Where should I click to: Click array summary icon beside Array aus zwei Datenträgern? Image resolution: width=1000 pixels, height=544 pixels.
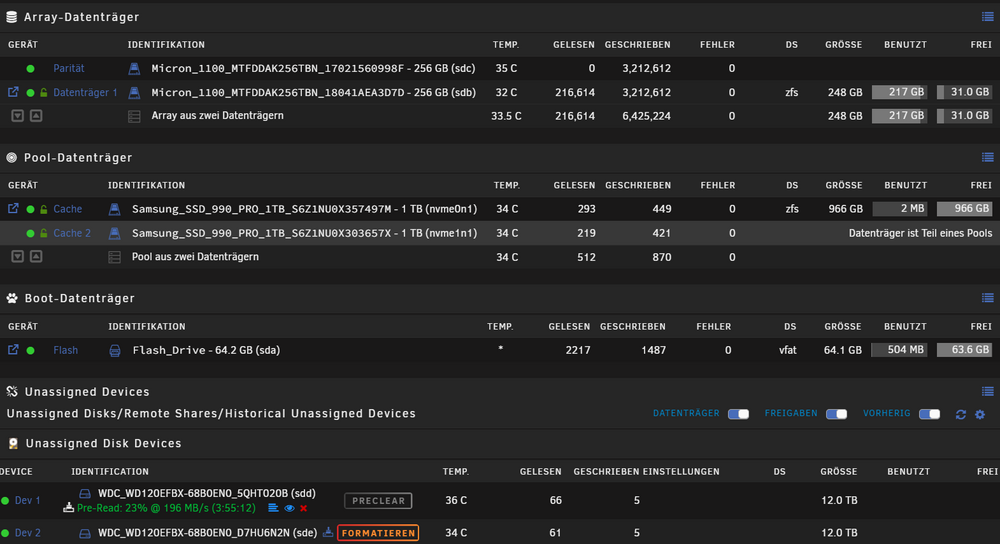coord(134,116)
